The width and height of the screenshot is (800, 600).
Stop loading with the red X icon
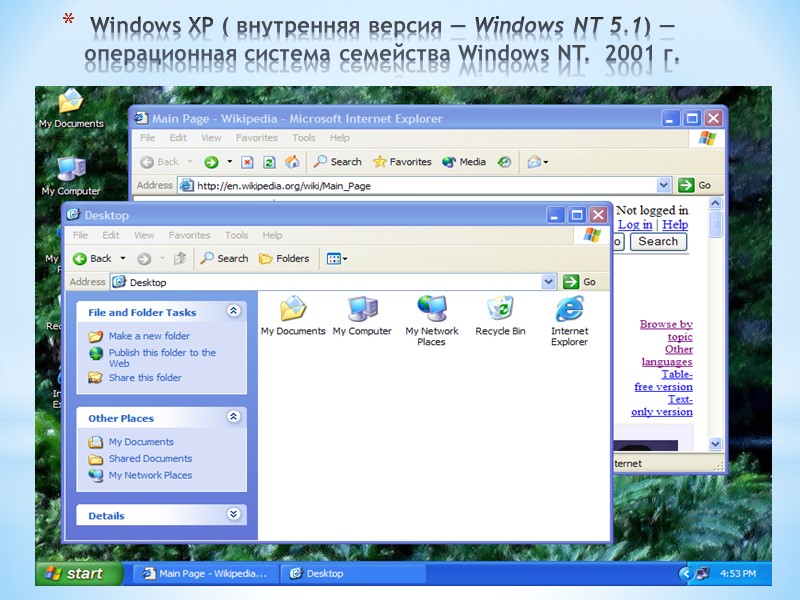coord(246,161)
